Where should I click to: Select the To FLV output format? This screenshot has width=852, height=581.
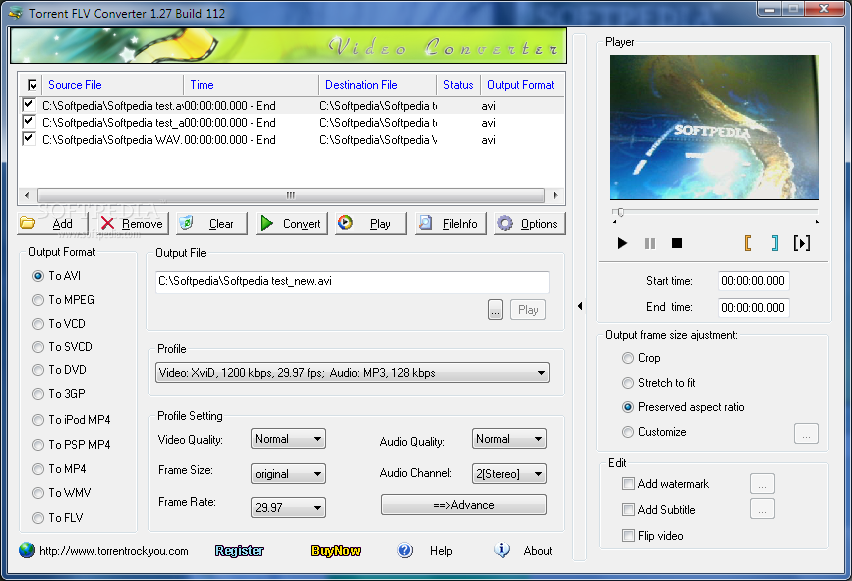[58, 518]
